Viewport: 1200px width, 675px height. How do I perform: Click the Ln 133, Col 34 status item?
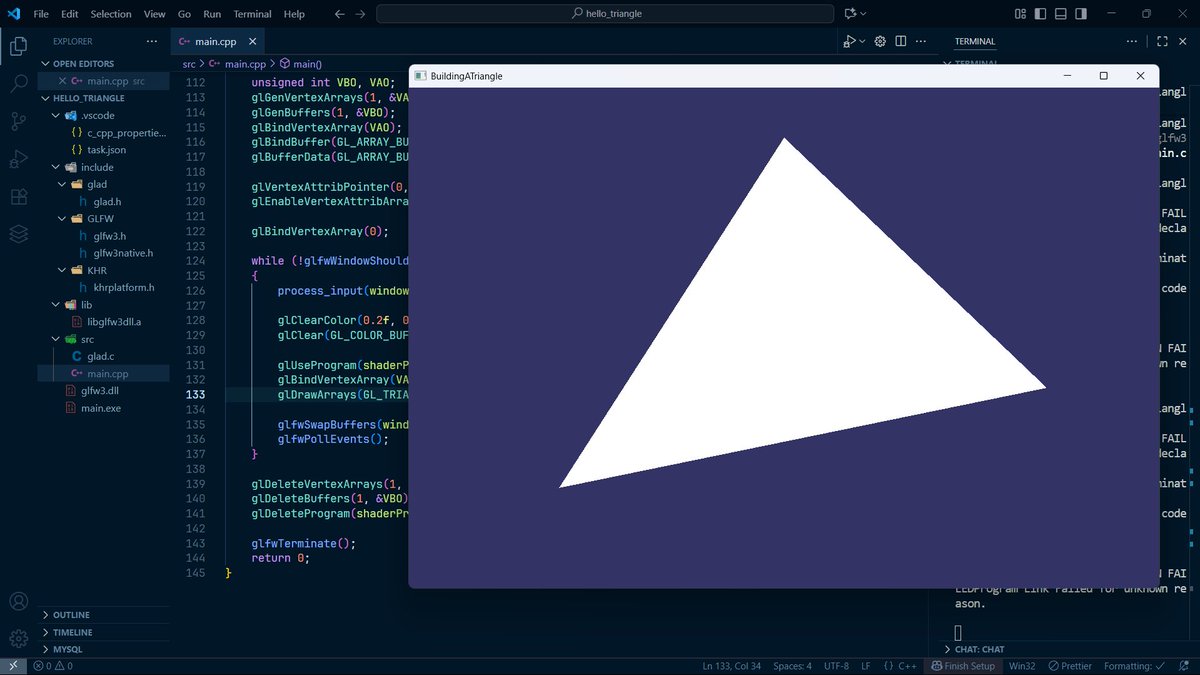coord(732,666)
